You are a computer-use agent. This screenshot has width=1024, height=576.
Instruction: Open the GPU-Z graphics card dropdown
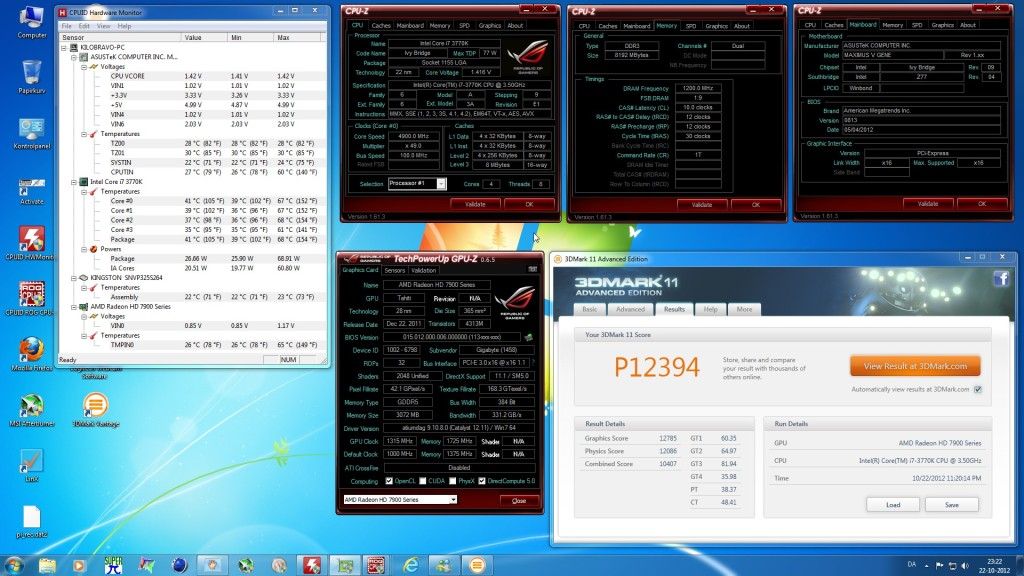click(453, 500)
